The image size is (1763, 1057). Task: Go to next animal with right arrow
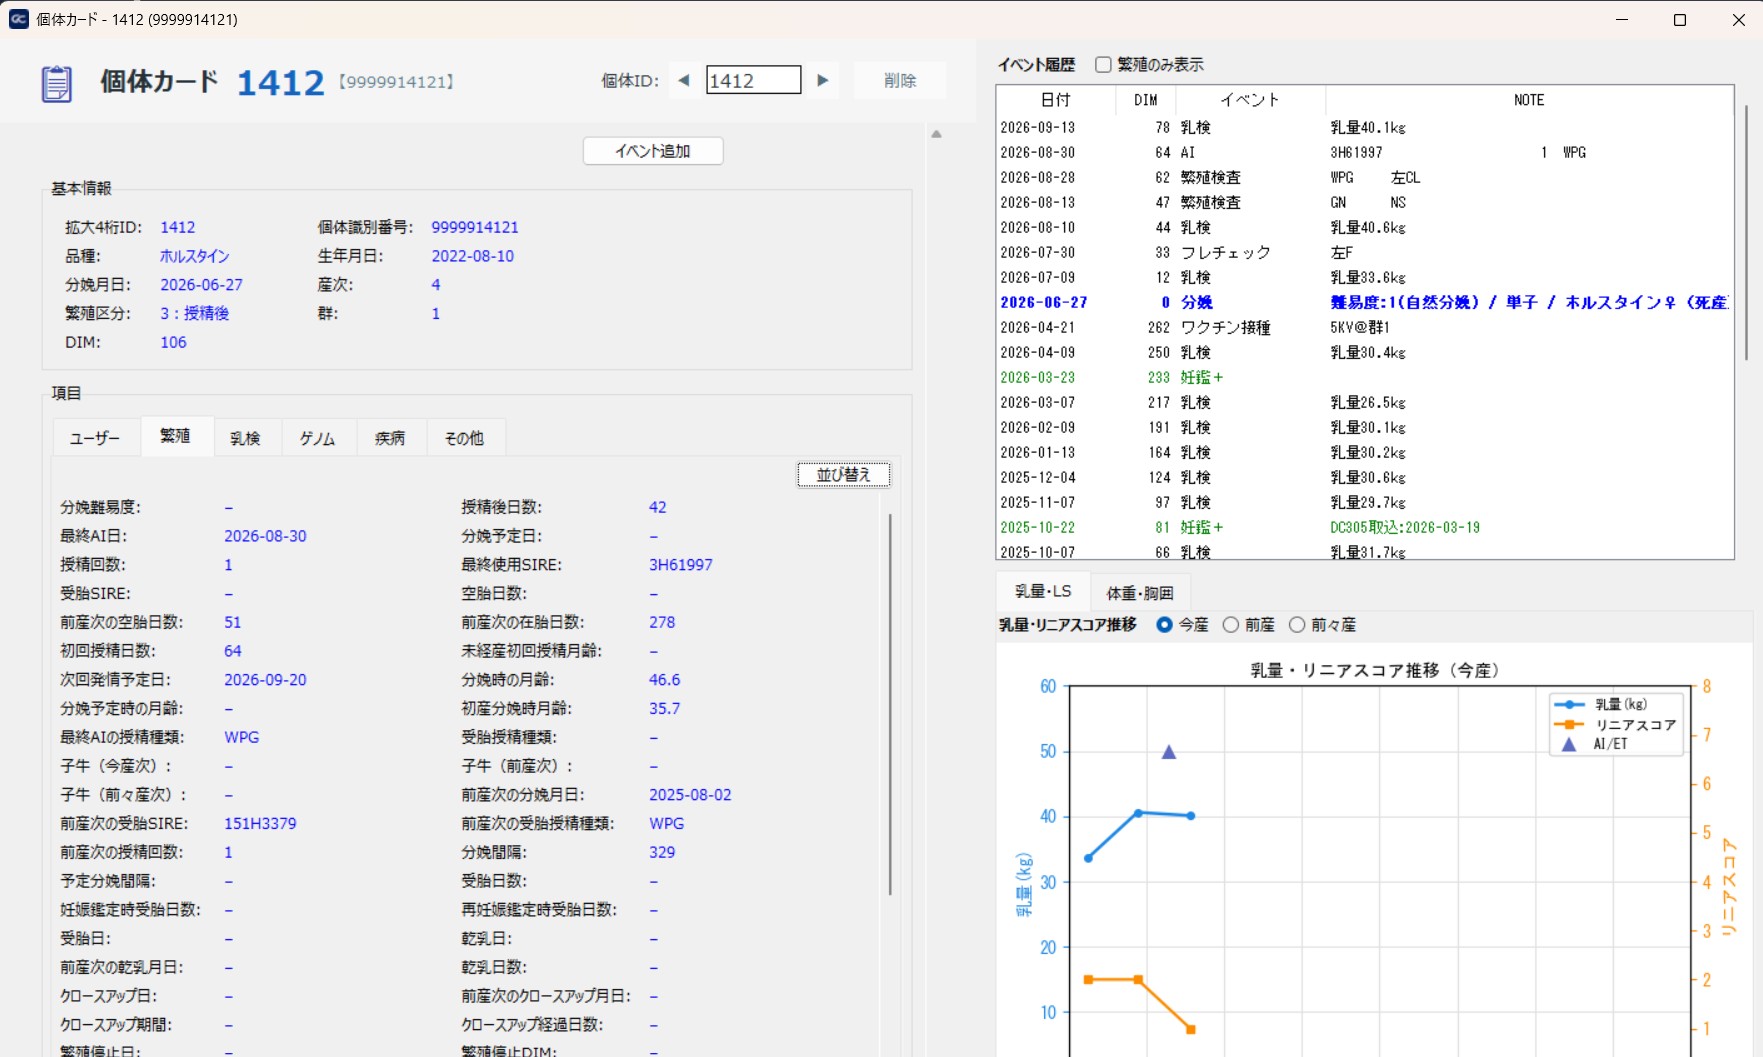tap(823, 80)
